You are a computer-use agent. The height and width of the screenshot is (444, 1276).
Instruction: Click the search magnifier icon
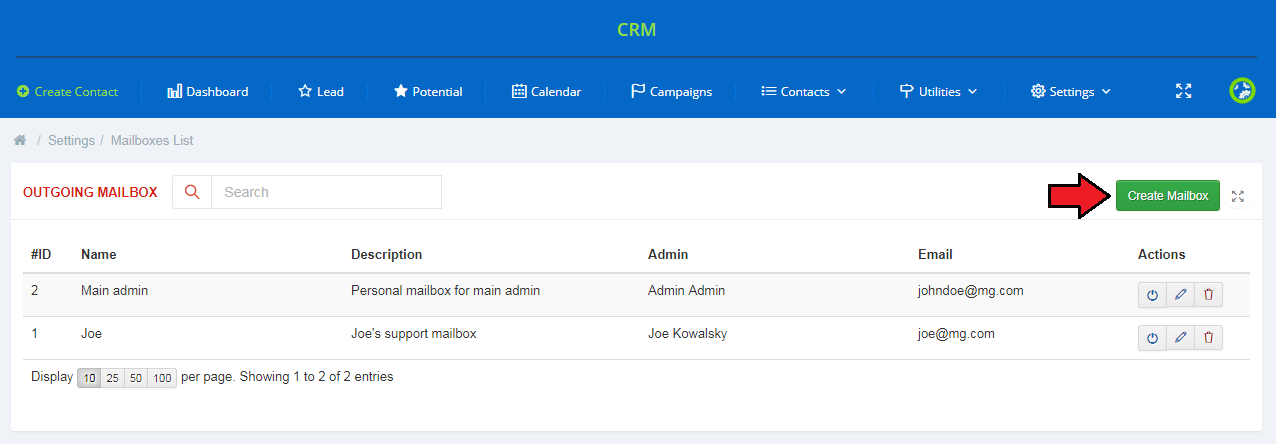(x=192, y=192)
